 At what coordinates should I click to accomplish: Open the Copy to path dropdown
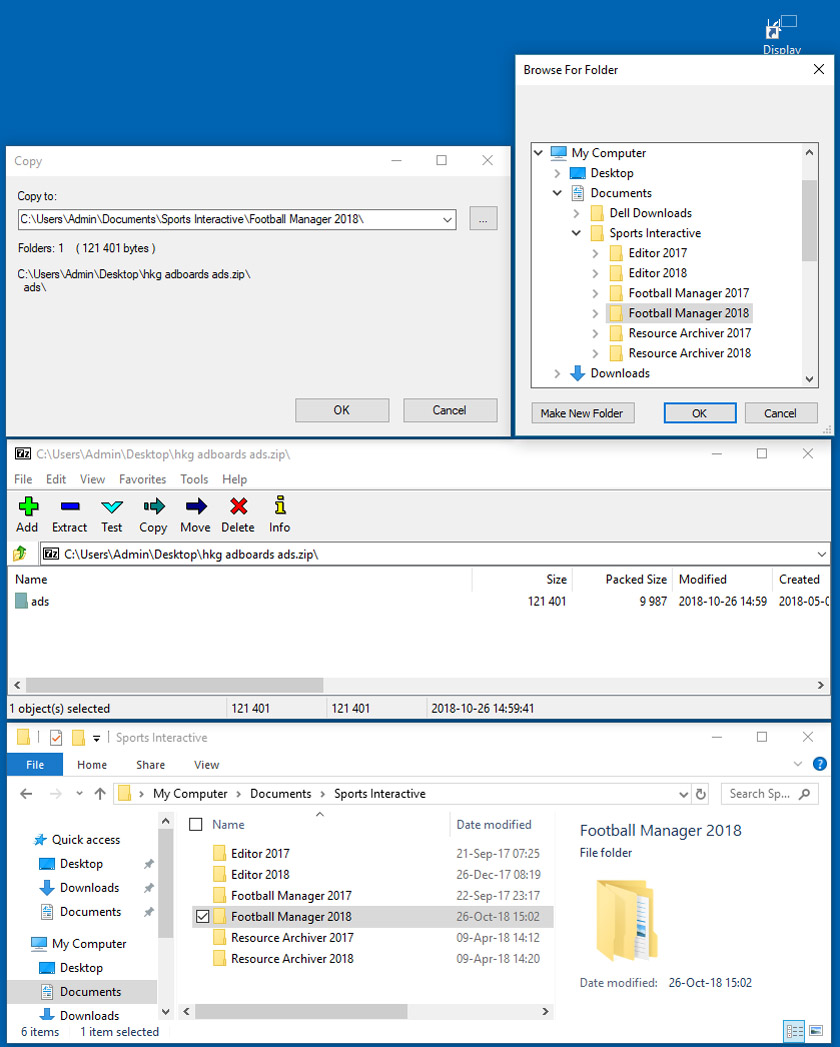(x=447, y=219)
